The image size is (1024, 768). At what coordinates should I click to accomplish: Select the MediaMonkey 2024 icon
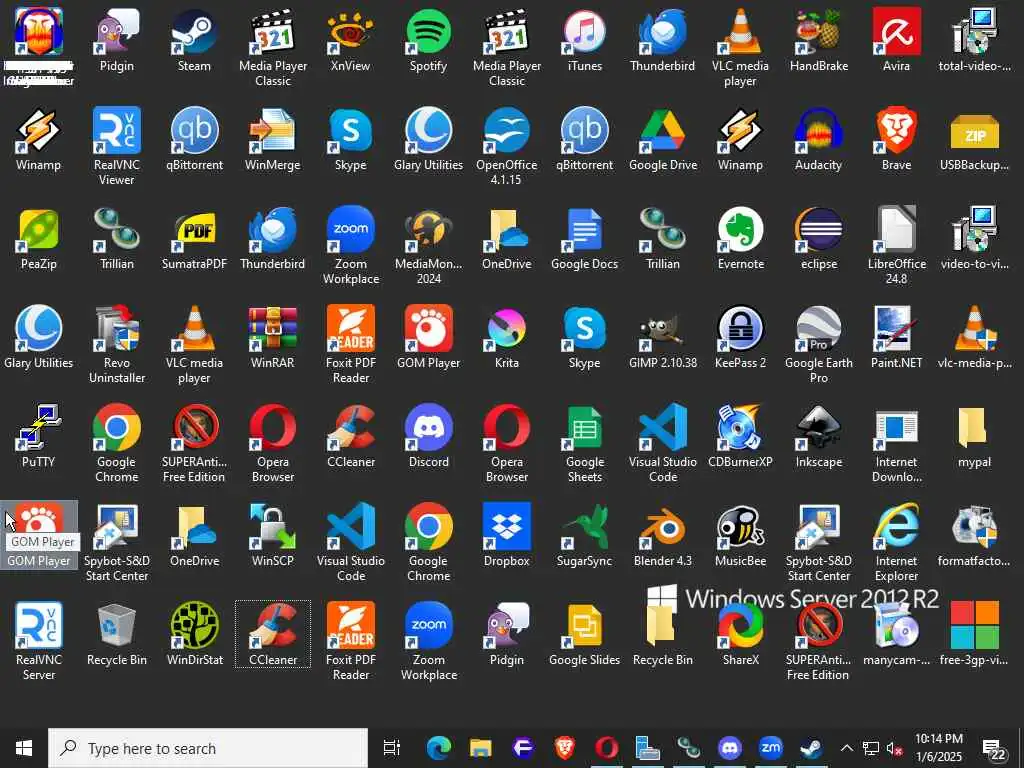click(428, 246)
